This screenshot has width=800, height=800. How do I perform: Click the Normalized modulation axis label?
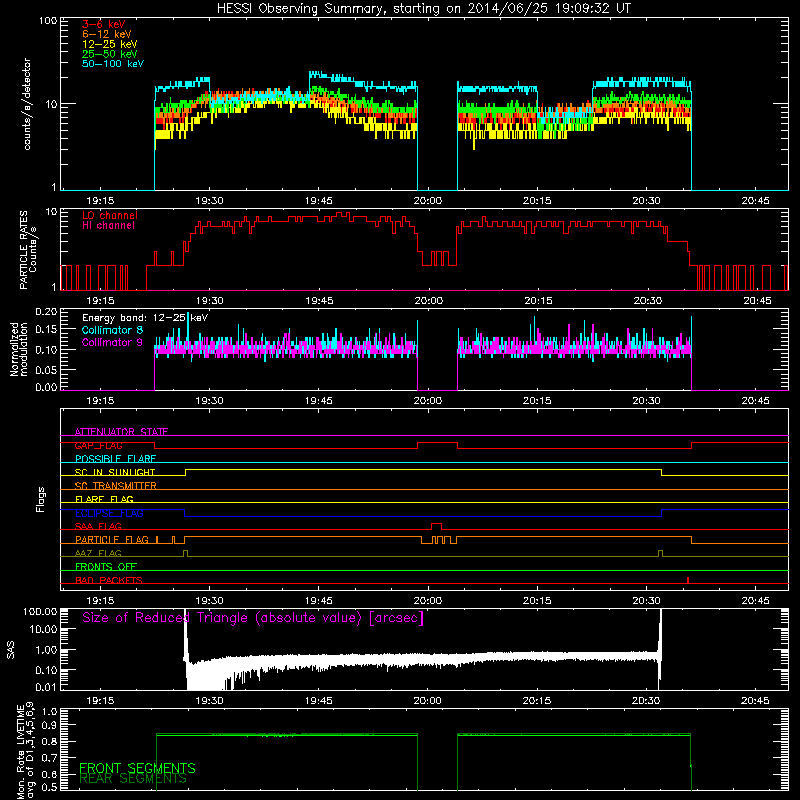click(18, 349)
